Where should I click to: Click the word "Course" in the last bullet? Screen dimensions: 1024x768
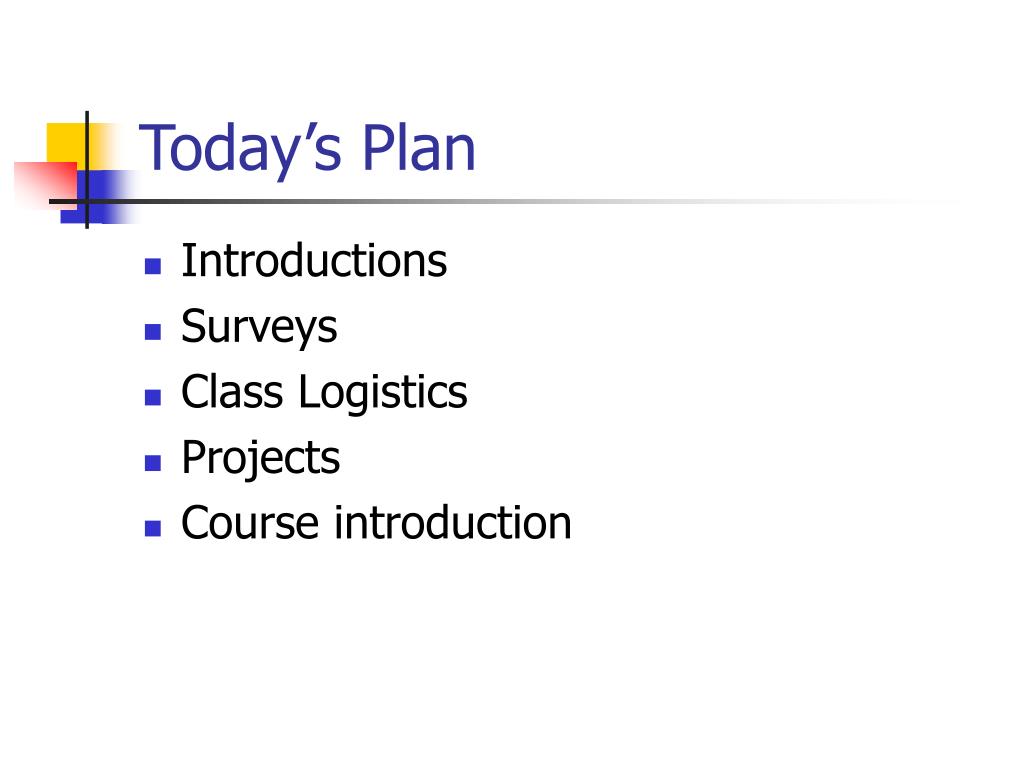point(250,523)
